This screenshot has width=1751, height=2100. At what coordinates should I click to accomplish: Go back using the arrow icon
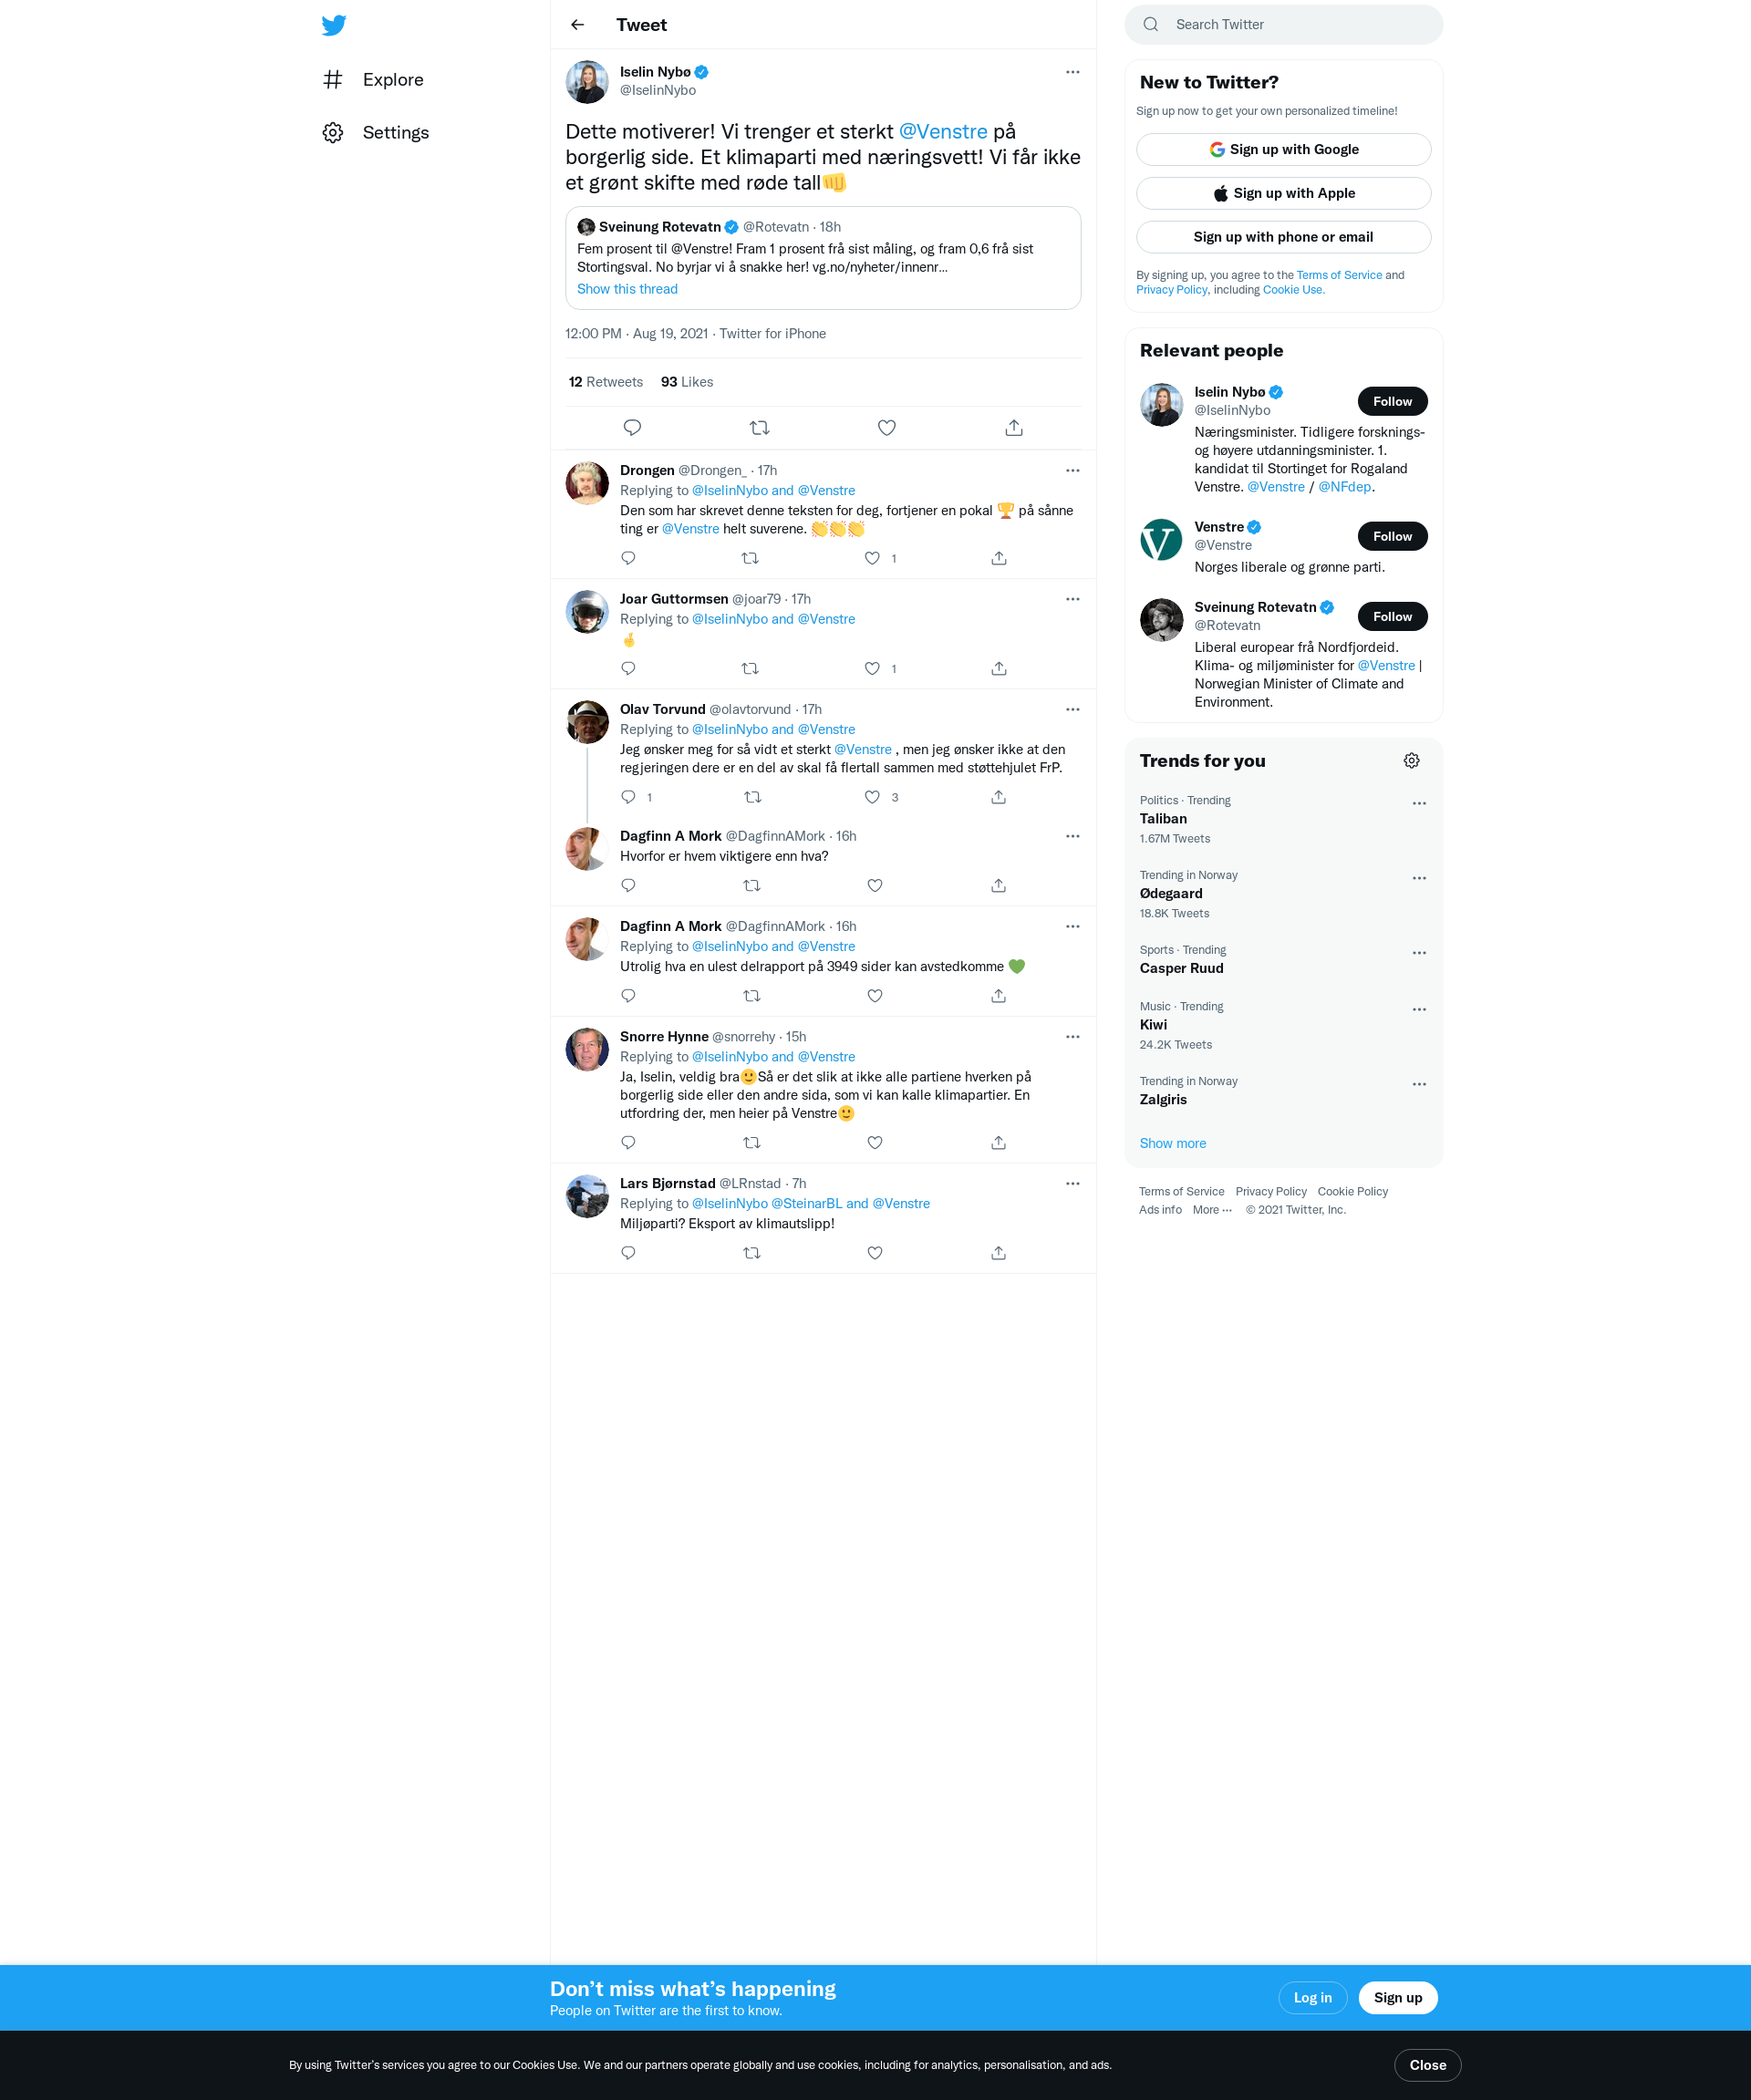(x=577, y=25)
